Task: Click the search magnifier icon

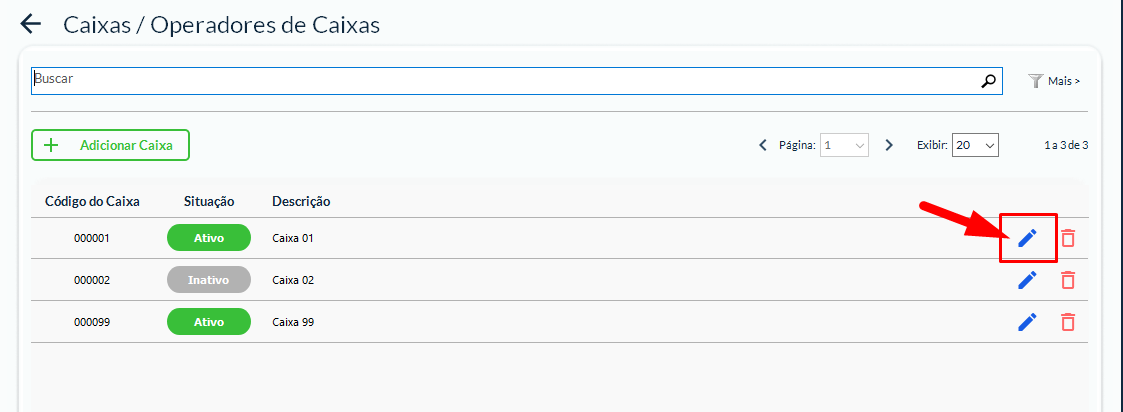Action: (x=989, y=81)
